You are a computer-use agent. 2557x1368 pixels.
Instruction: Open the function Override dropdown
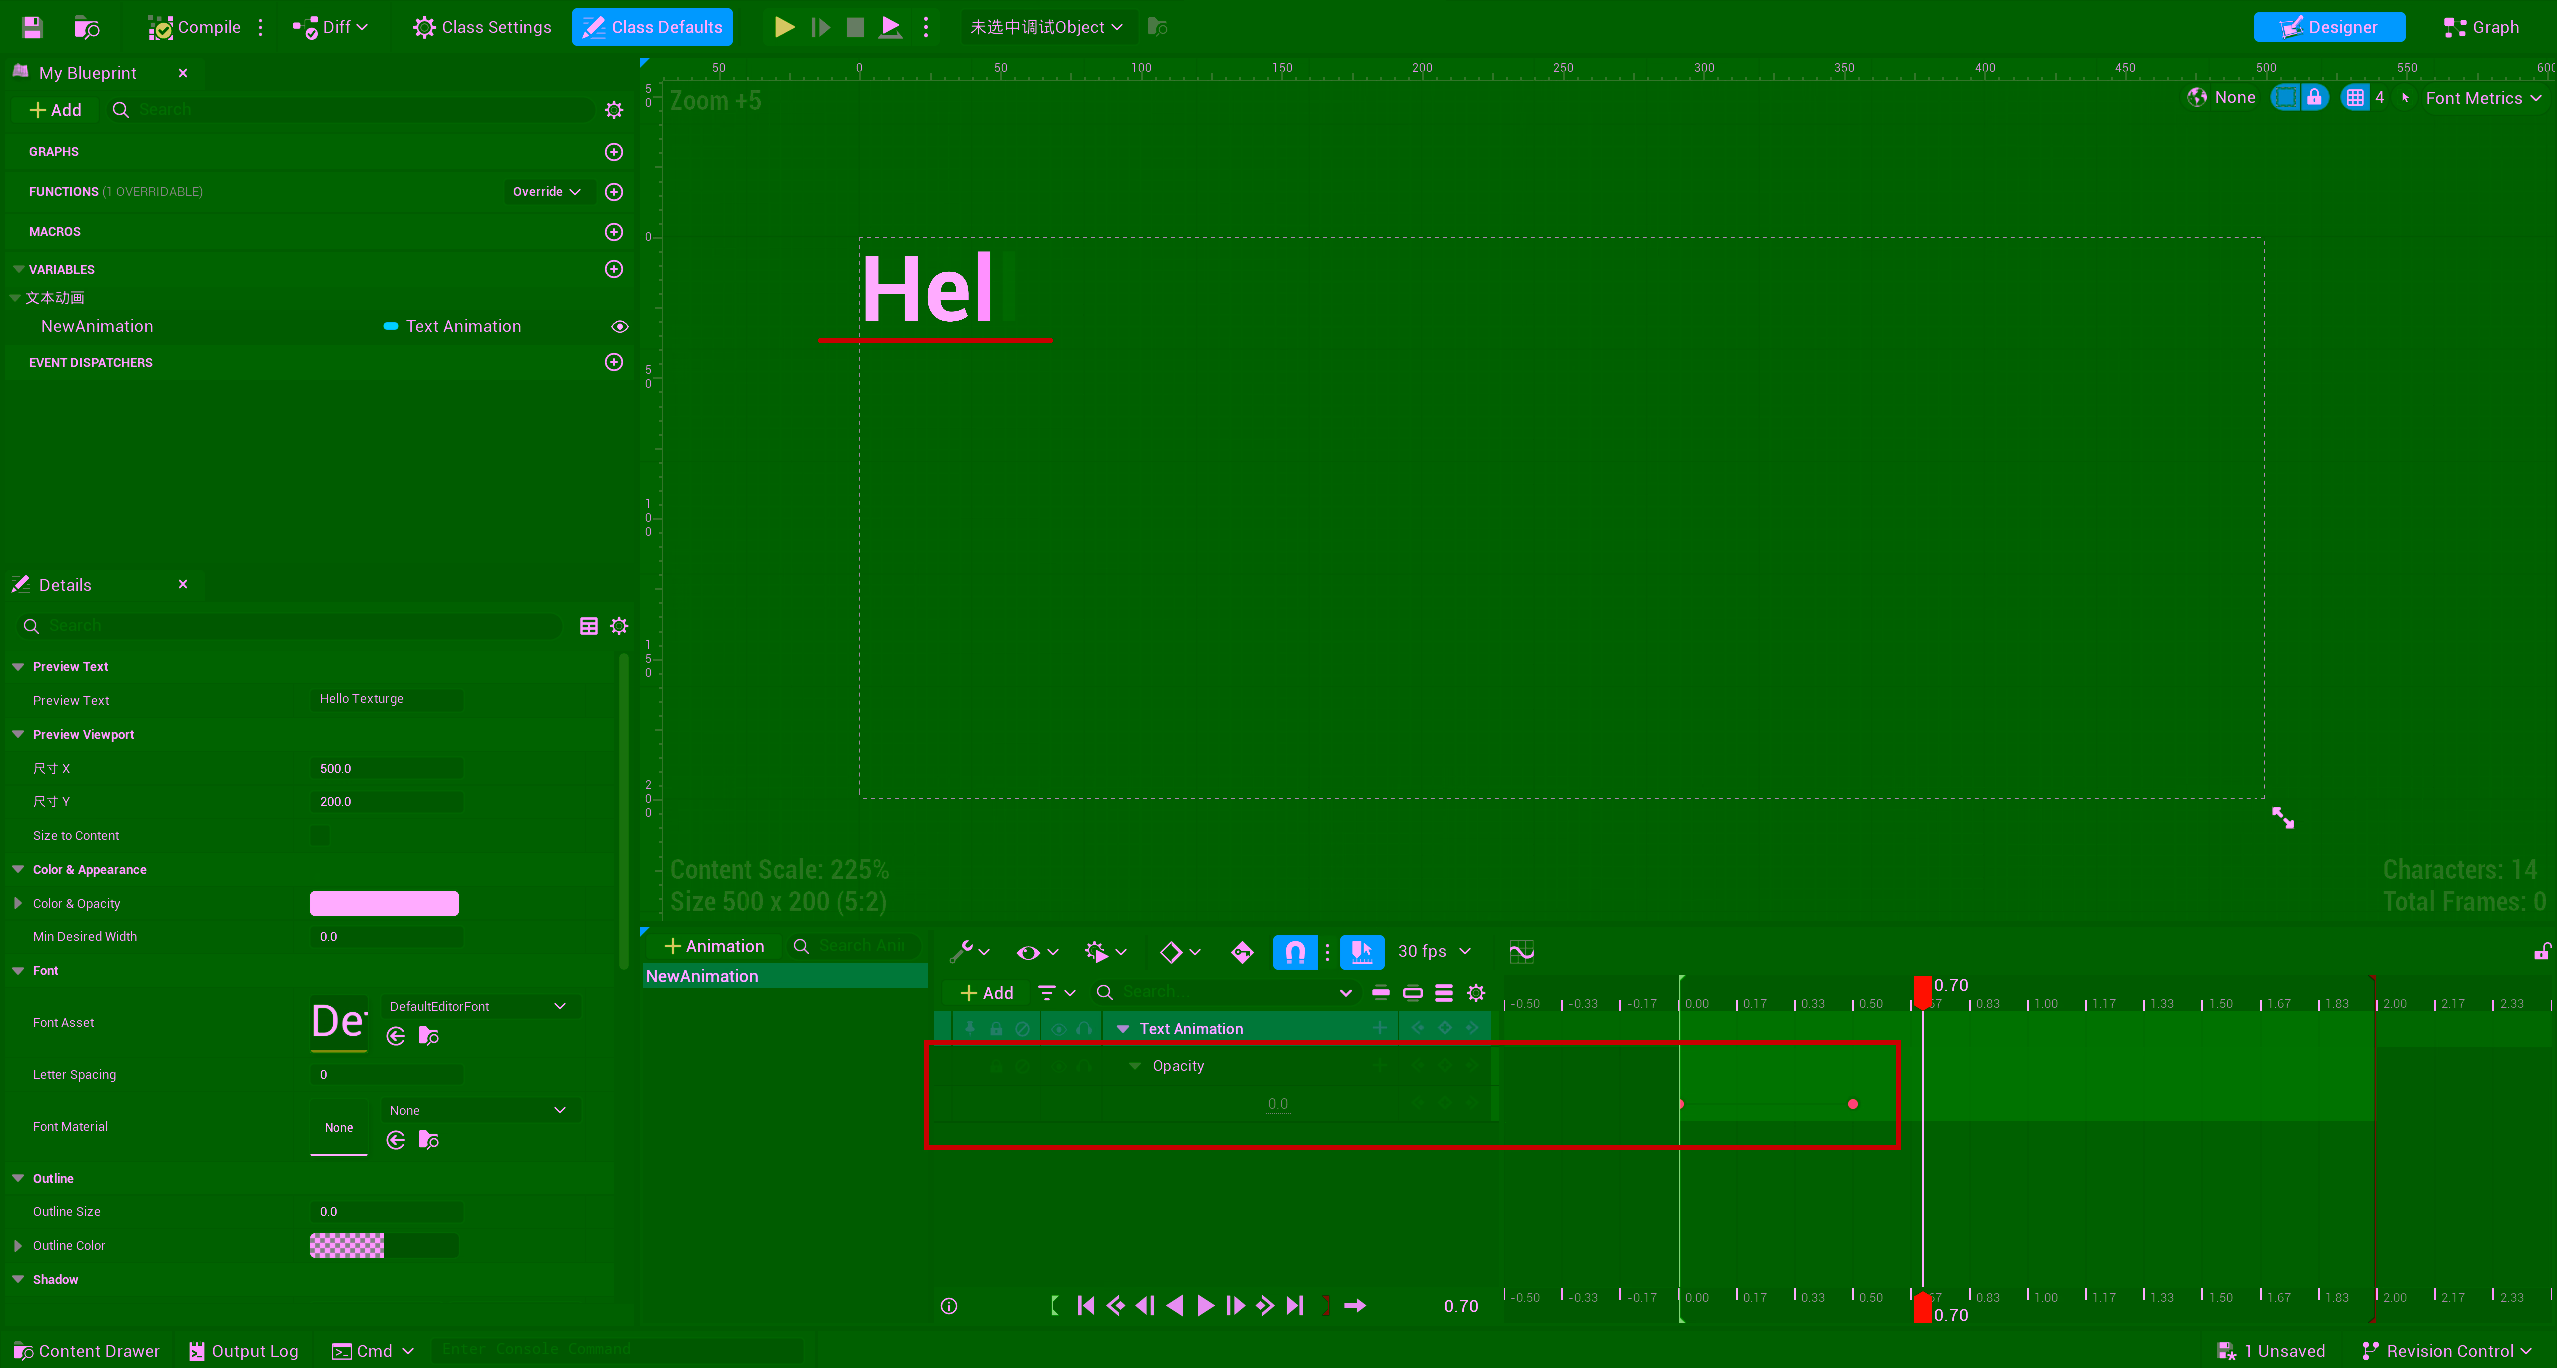point(547,192)
